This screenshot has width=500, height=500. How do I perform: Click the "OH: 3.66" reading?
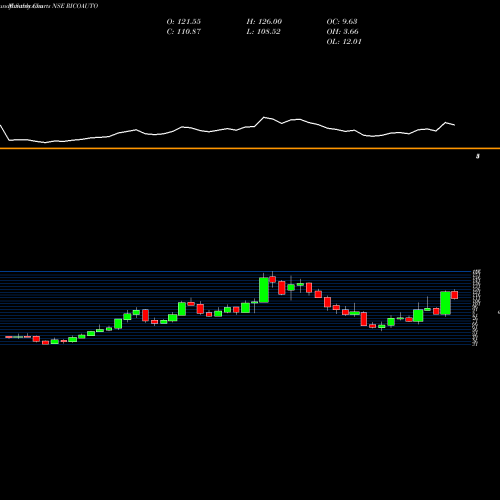click(343, 32)
